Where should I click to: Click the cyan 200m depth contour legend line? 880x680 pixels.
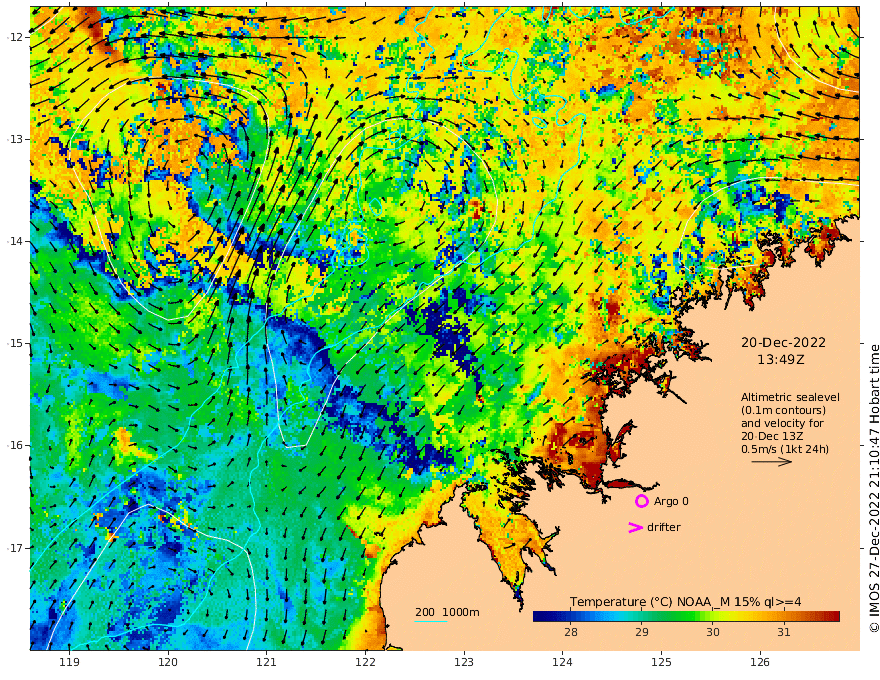(430, 621)
